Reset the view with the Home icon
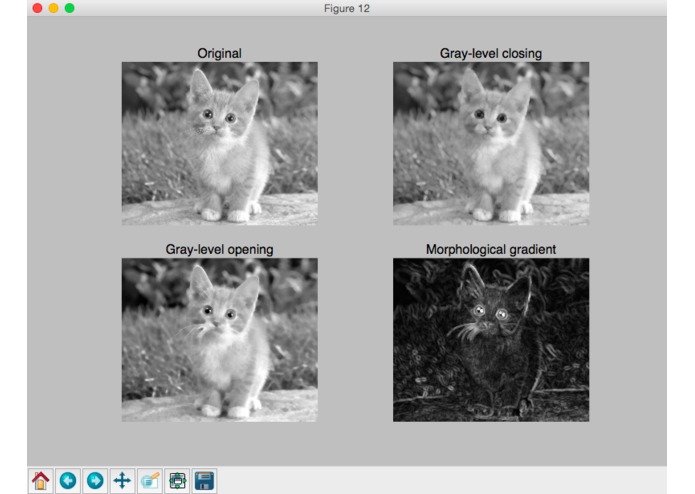This screenshot has height=494, width=695. [41, 481]
